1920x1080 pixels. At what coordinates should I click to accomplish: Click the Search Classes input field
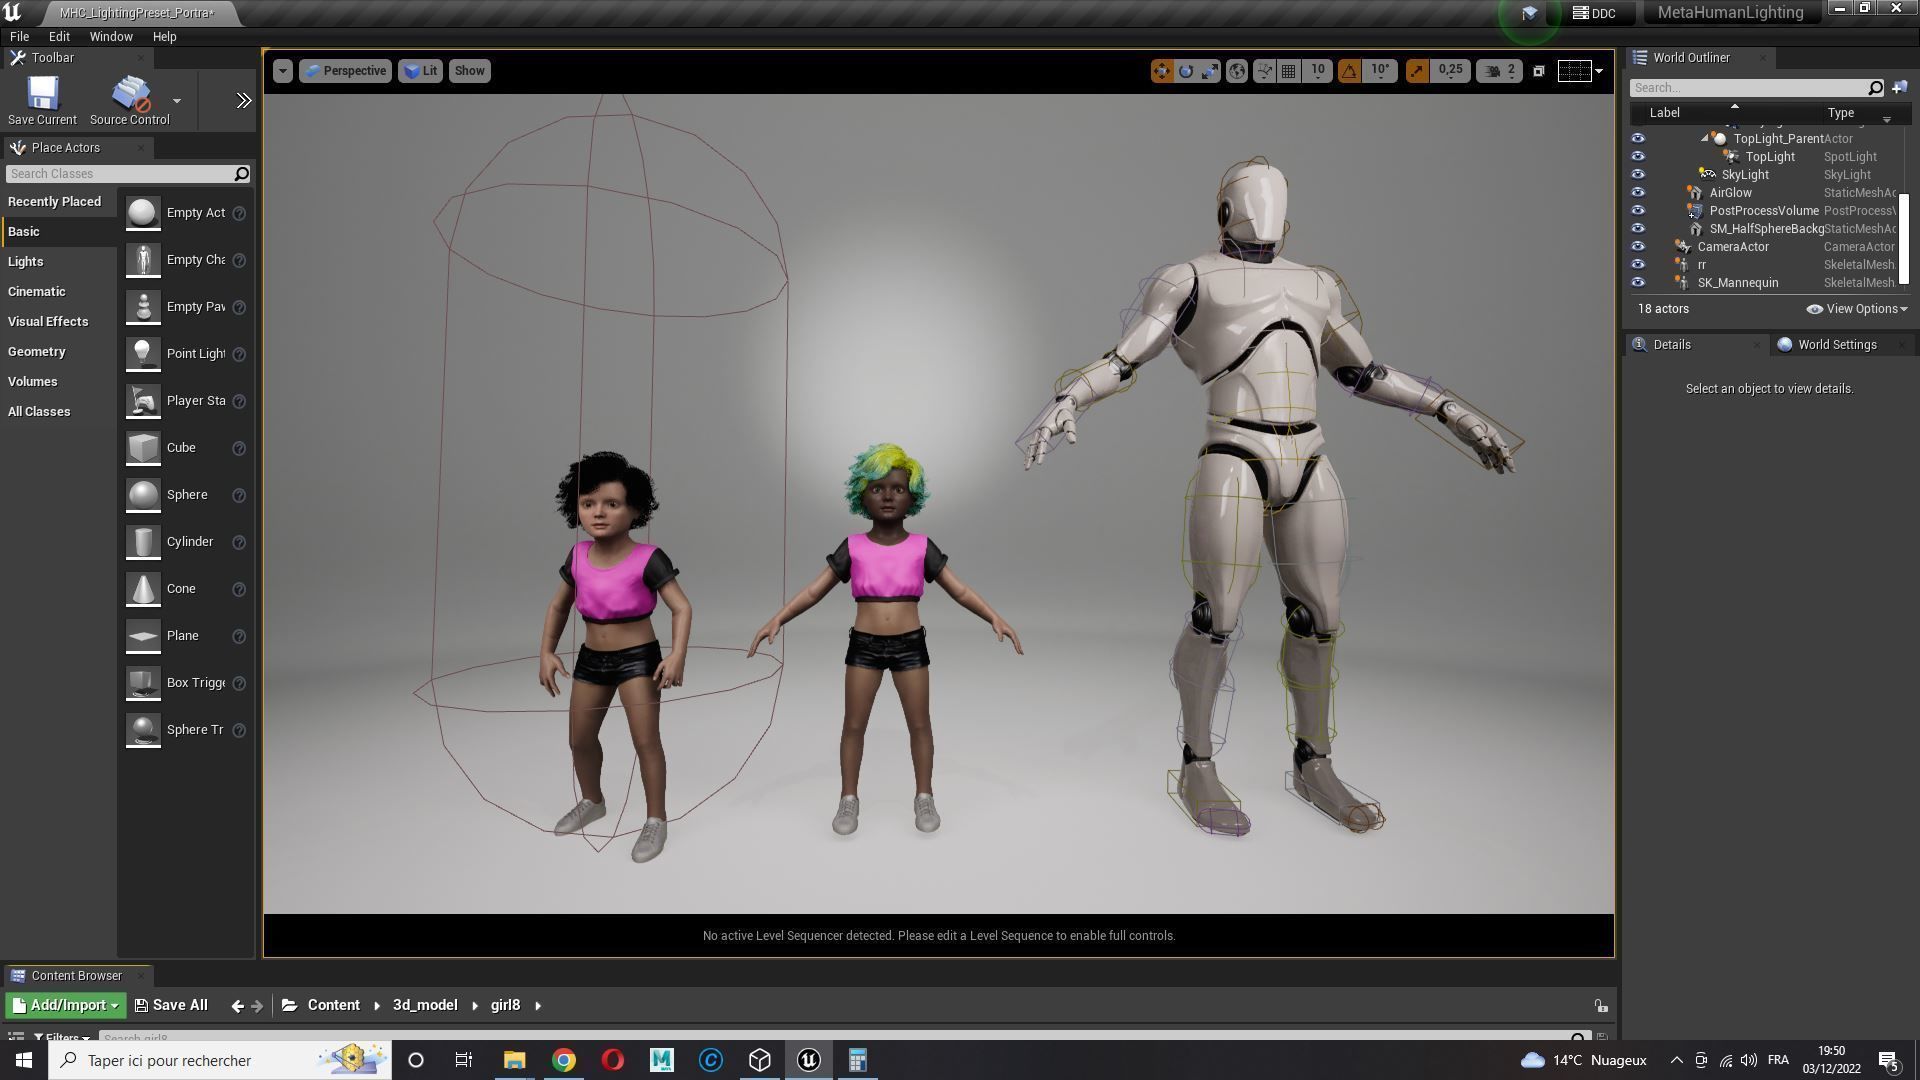pos(118,174)
